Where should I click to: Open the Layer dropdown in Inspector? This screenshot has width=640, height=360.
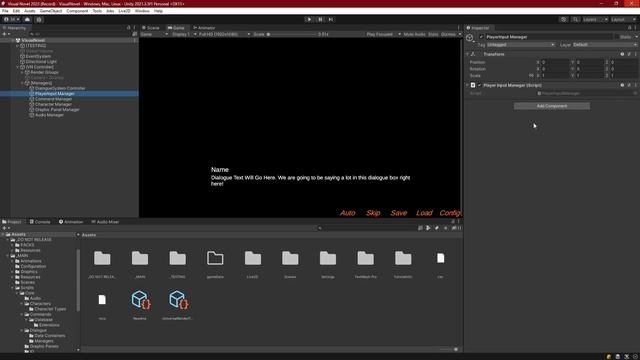pos(604,44)
